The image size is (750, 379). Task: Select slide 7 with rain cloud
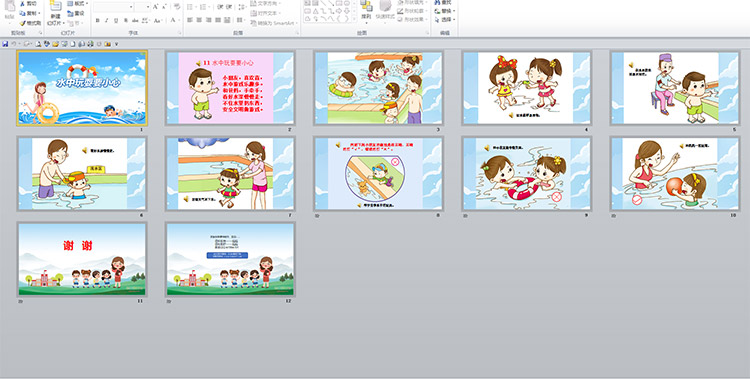pos(230,174)
